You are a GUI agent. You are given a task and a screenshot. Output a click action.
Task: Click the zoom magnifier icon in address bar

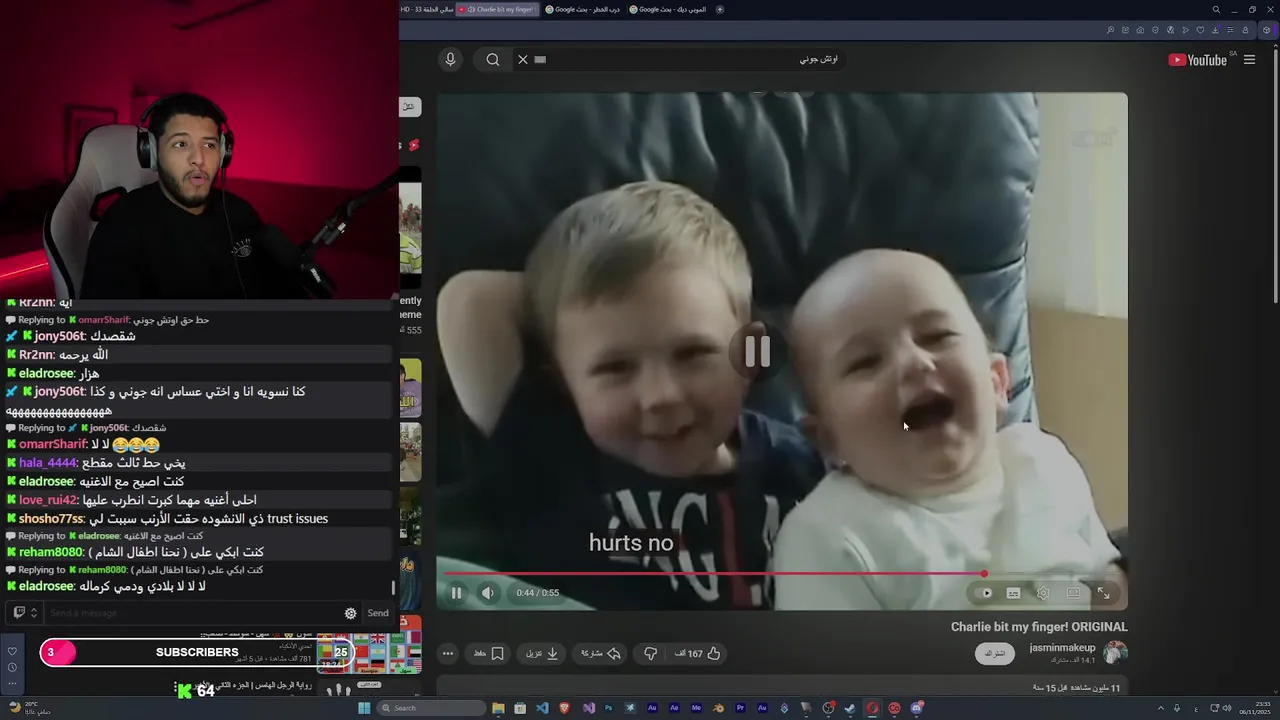coord(1110,30)
